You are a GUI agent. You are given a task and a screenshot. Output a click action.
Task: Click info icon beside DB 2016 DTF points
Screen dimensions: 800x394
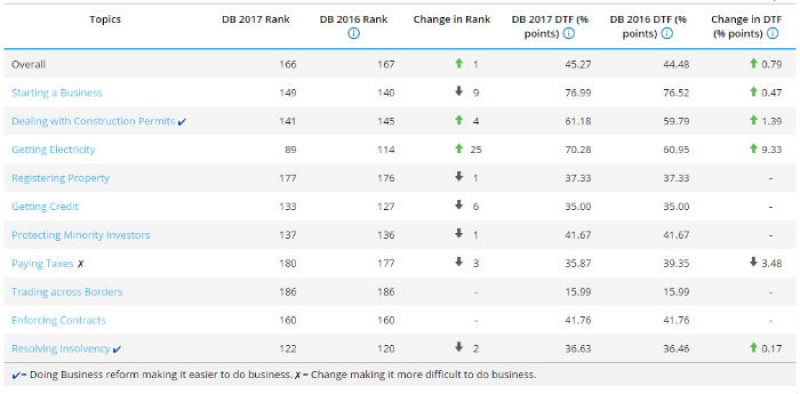(667, 34)
